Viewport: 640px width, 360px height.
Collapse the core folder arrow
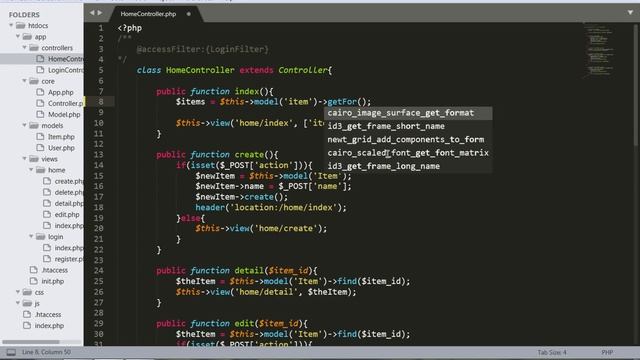(x=24, y=81)
